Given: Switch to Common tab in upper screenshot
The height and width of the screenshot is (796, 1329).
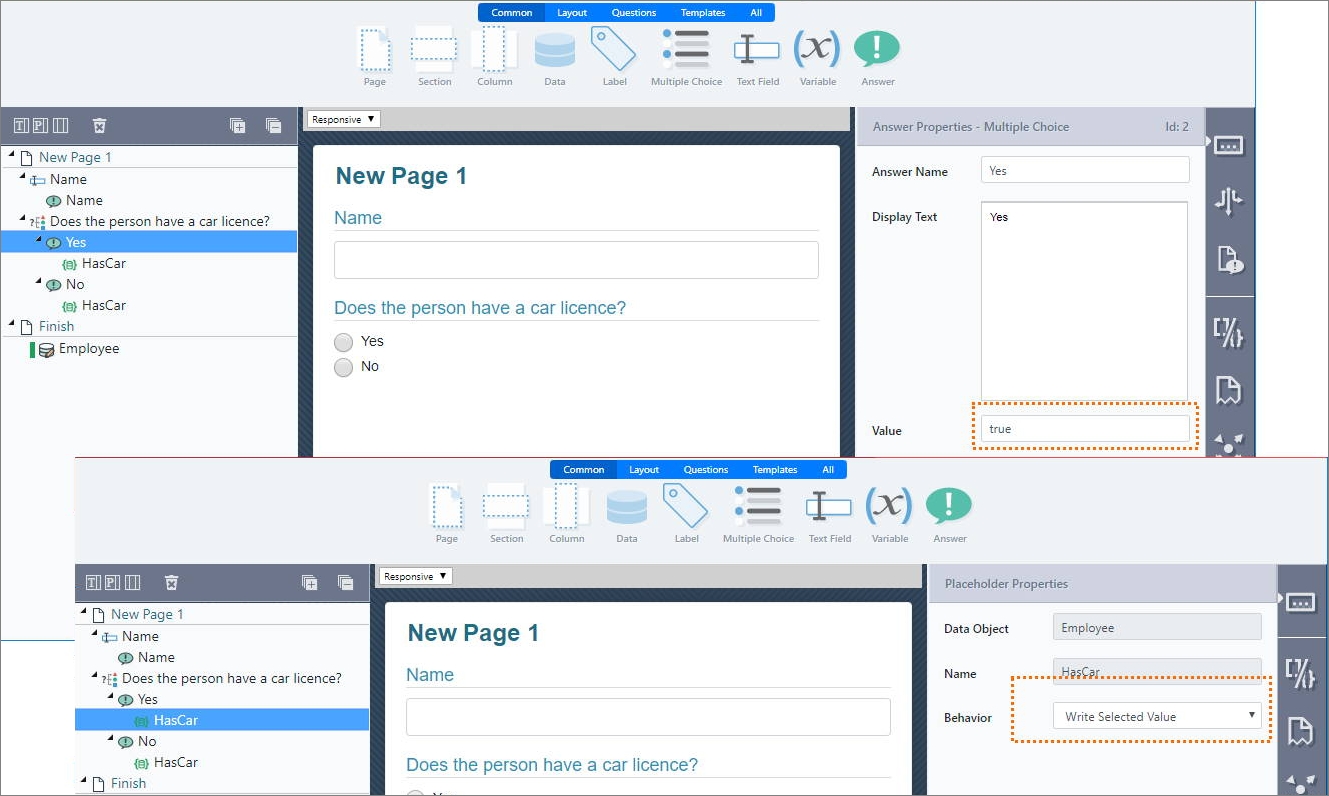Looking at the screenshot, I should pos(512,13).
